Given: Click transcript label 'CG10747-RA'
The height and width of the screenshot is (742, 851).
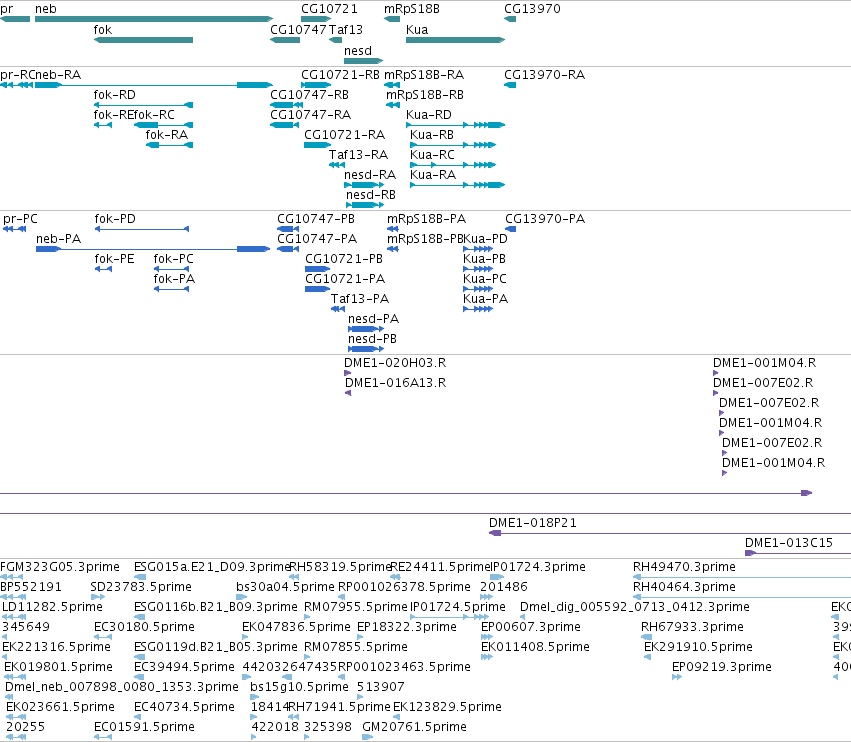Looking at the screenshot, I should click(x=310, y=115).
